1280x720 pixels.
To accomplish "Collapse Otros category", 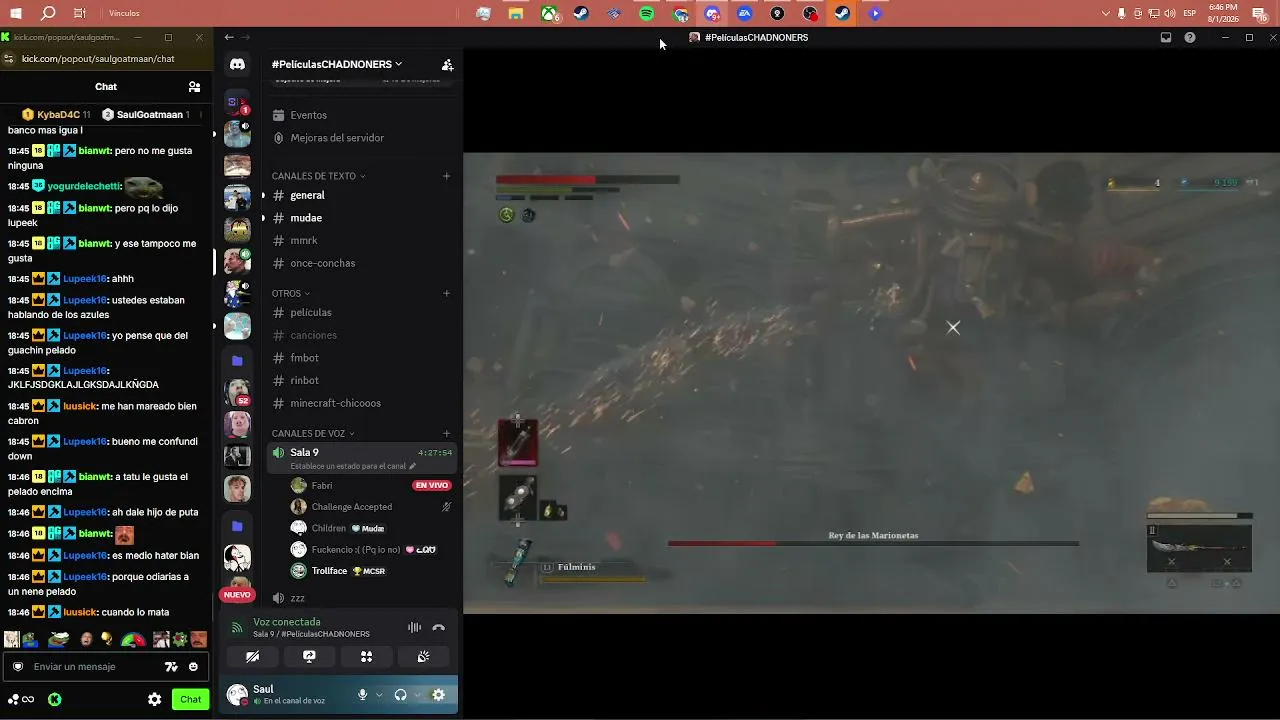I will [x=290, y=294].
